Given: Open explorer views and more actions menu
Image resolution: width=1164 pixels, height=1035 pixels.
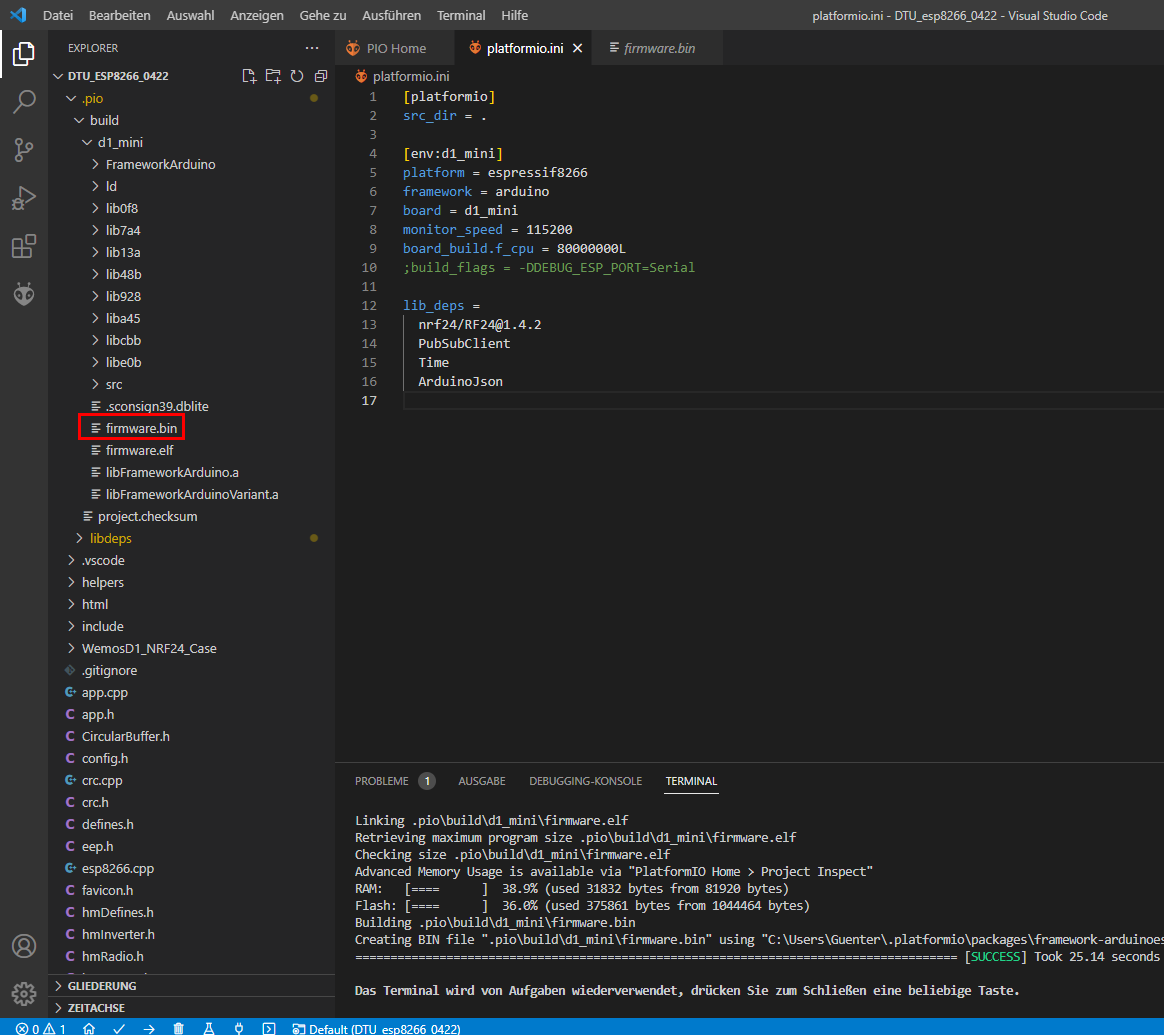Looking at the screenshot, I should (x=312, y=48).
